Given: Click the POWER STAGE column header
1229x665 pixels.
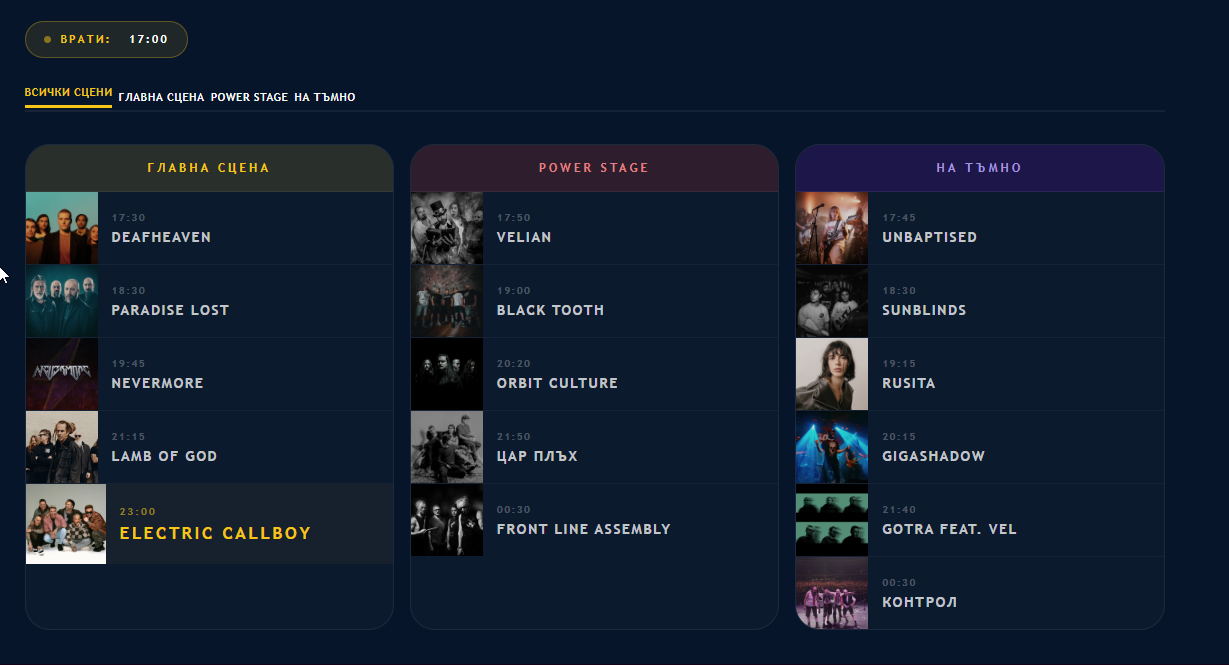Looking at the screenshot, I should click(594, 168).
